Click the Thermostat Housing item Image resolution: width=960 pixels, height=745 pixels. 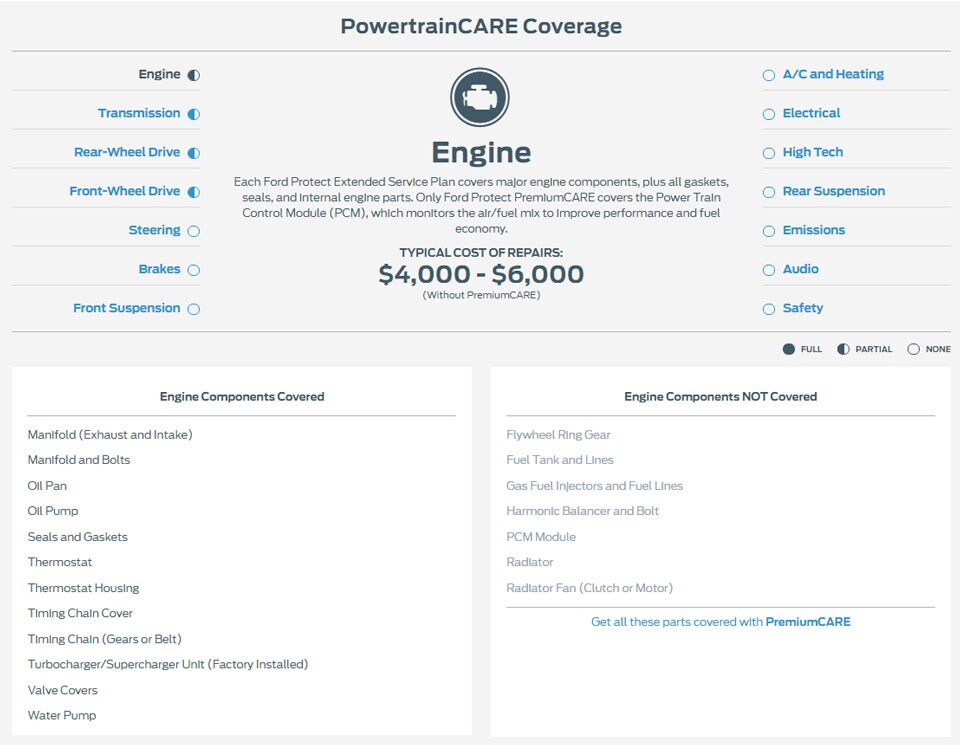(x=83, y=588)
